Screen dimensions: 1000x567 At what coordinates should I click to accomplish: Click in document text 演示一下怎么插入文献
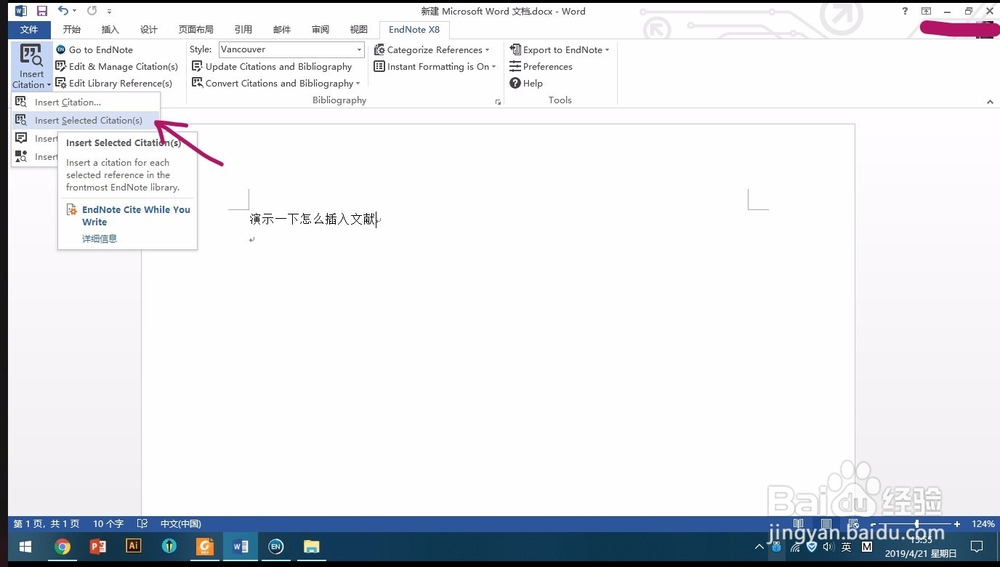(x=313, y=219)
